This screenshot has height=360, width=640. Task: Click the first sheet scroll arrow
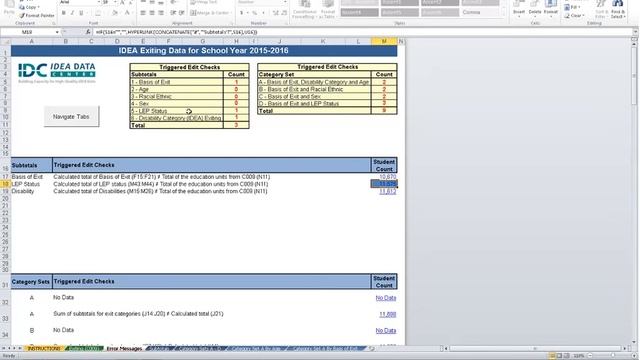pos(3,349)
